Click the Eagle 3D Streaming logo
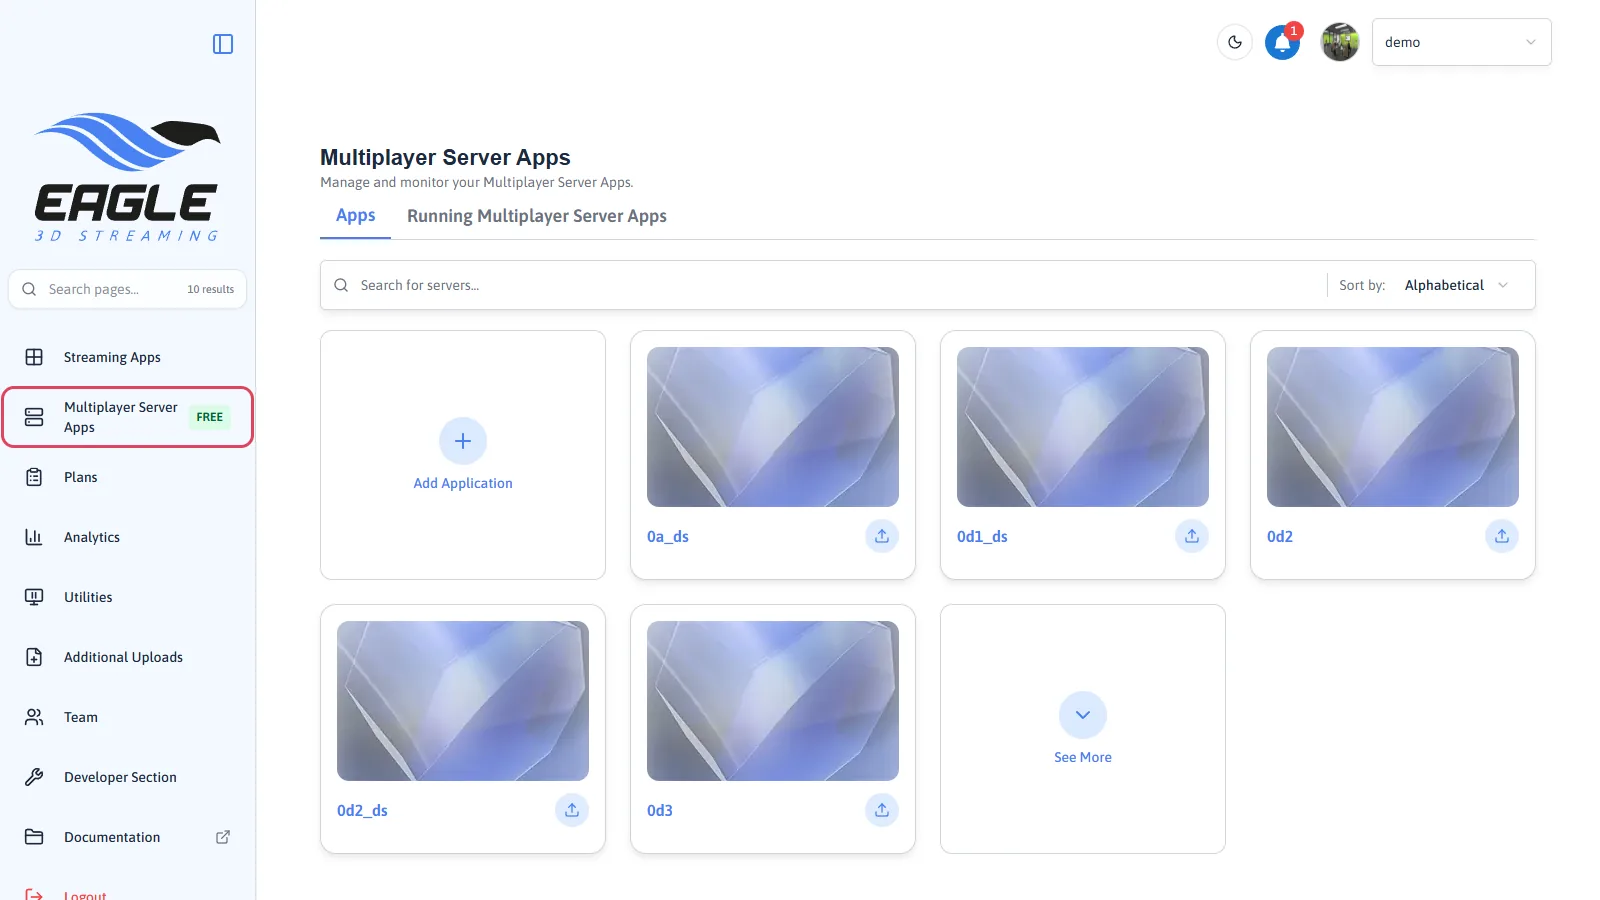 click(x=127, y=177)
